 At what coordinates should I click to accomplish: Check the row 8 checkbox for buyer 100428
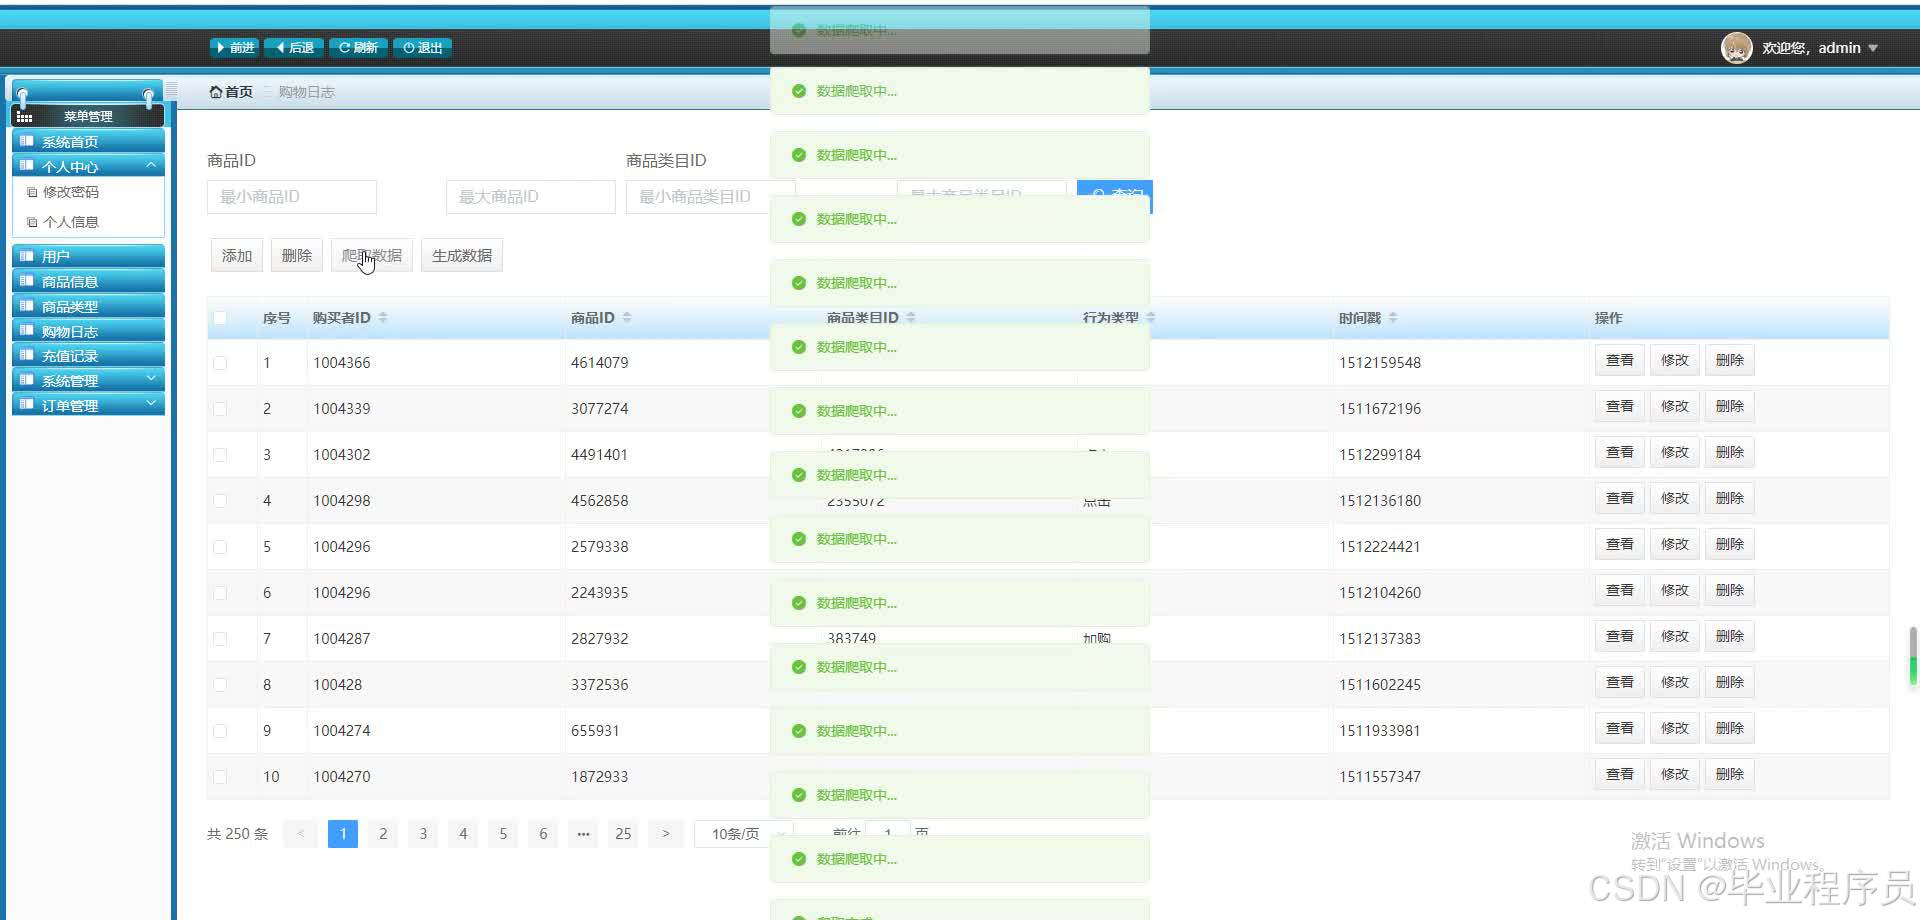point(220,685)
